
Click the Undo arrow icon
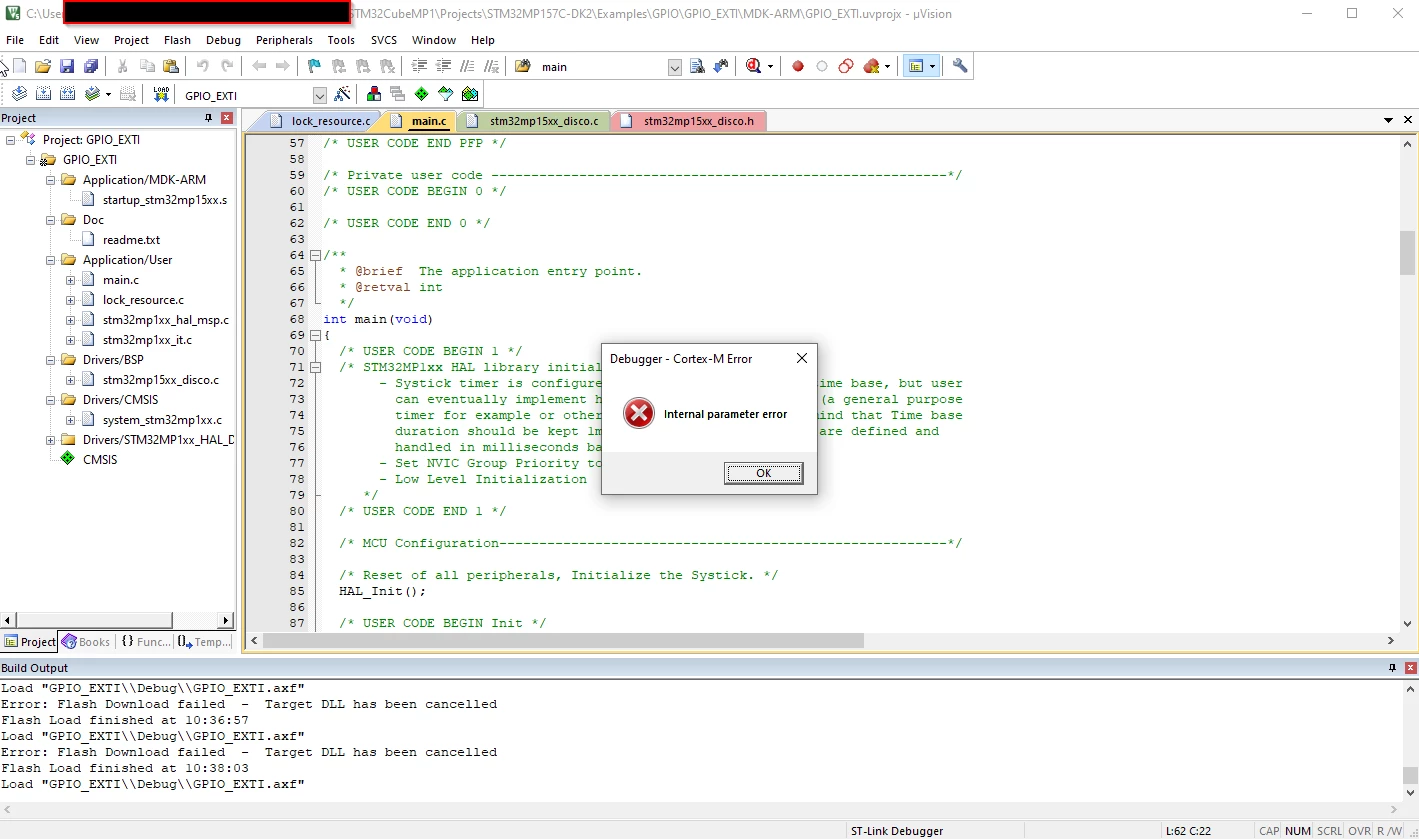203,66
